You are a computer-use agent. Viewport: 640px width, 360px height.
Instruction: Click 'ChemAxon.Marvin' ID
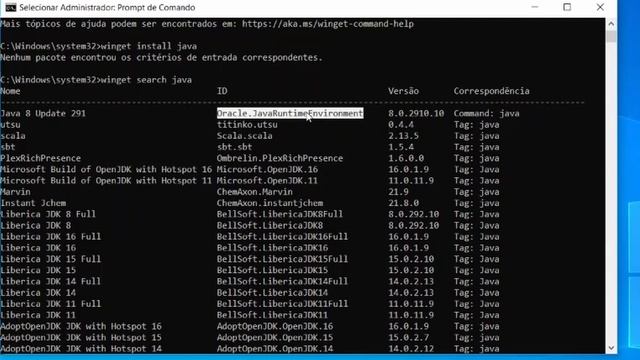tap(254, 192)
